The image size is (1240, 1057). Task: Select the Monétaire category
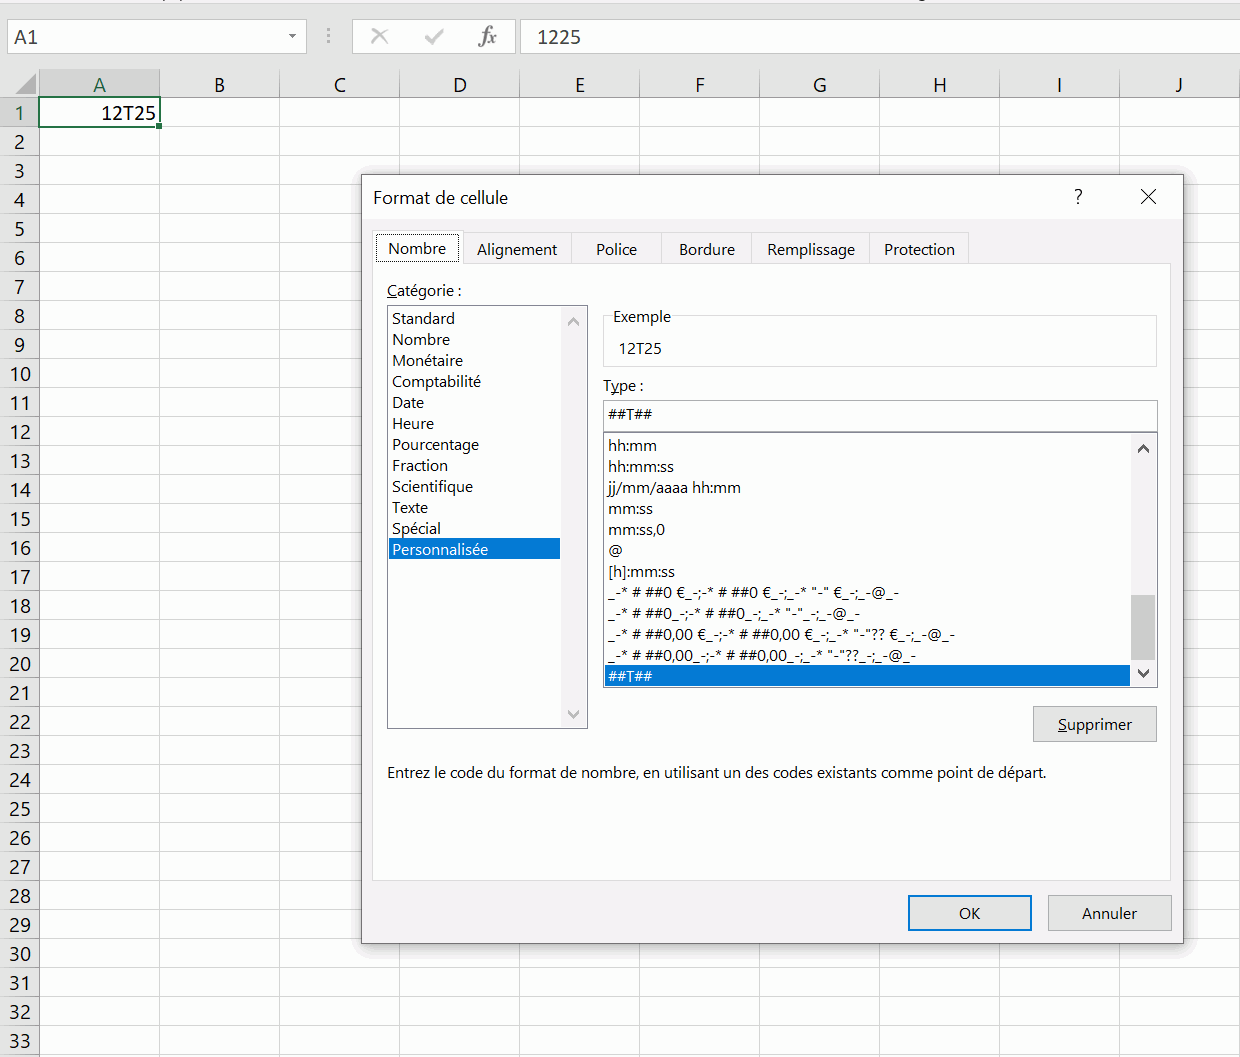427,360
